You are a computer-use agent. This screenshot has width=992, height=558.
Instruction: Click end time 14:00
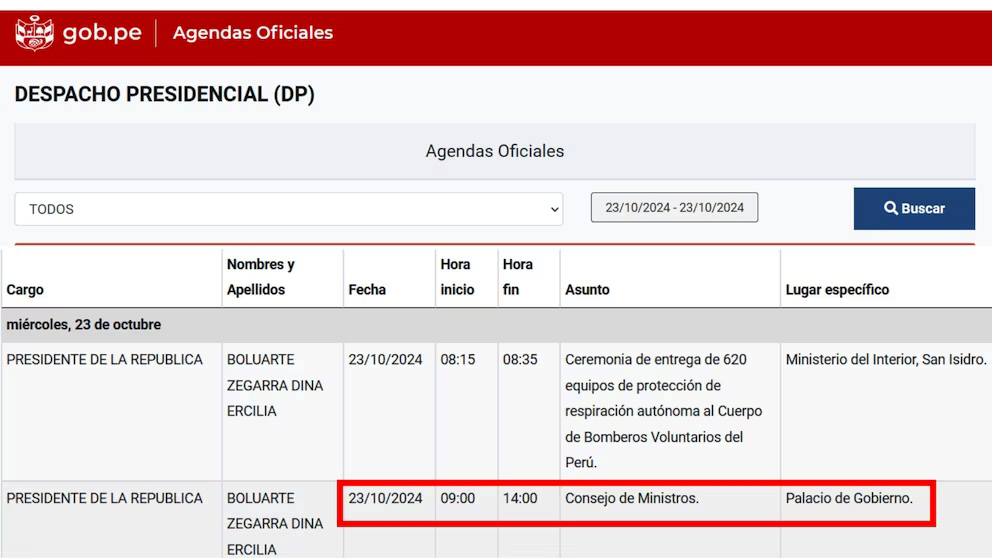point(520,499)
